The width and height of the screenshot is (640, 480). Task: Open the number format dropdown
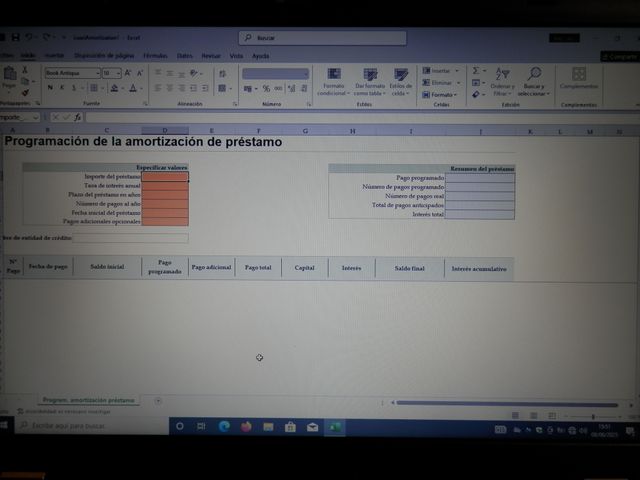tap(304, 73)
